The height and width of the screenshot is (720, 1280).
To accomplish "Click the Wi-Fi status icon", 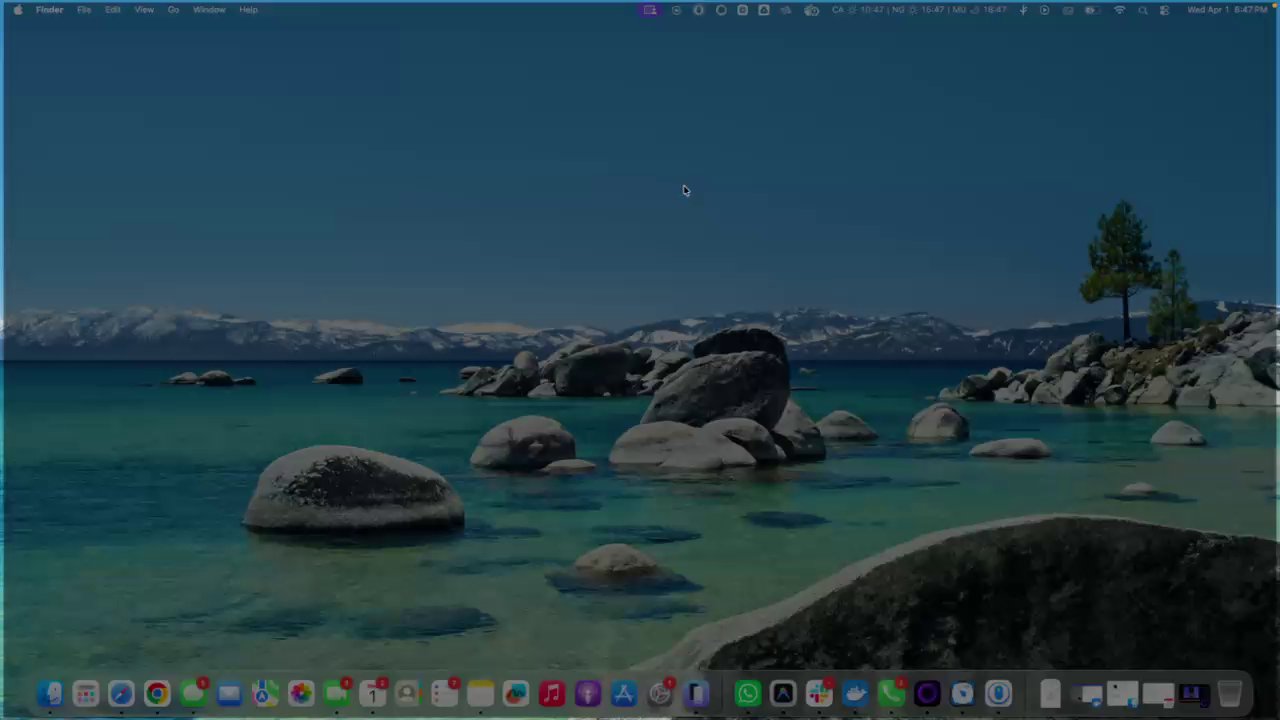I will (x=1119, y=10).
